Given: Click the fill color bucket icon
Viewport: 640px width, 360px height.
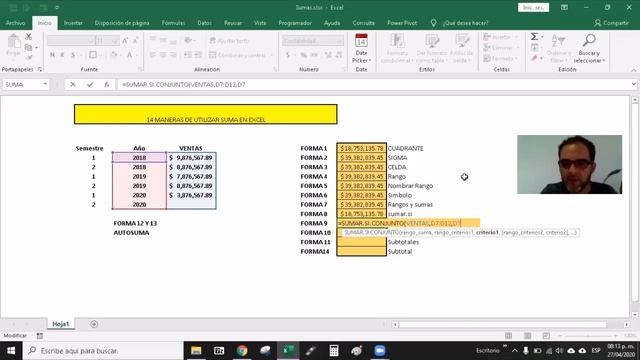Looking at the screenshot, I should [x=114, y=55].
